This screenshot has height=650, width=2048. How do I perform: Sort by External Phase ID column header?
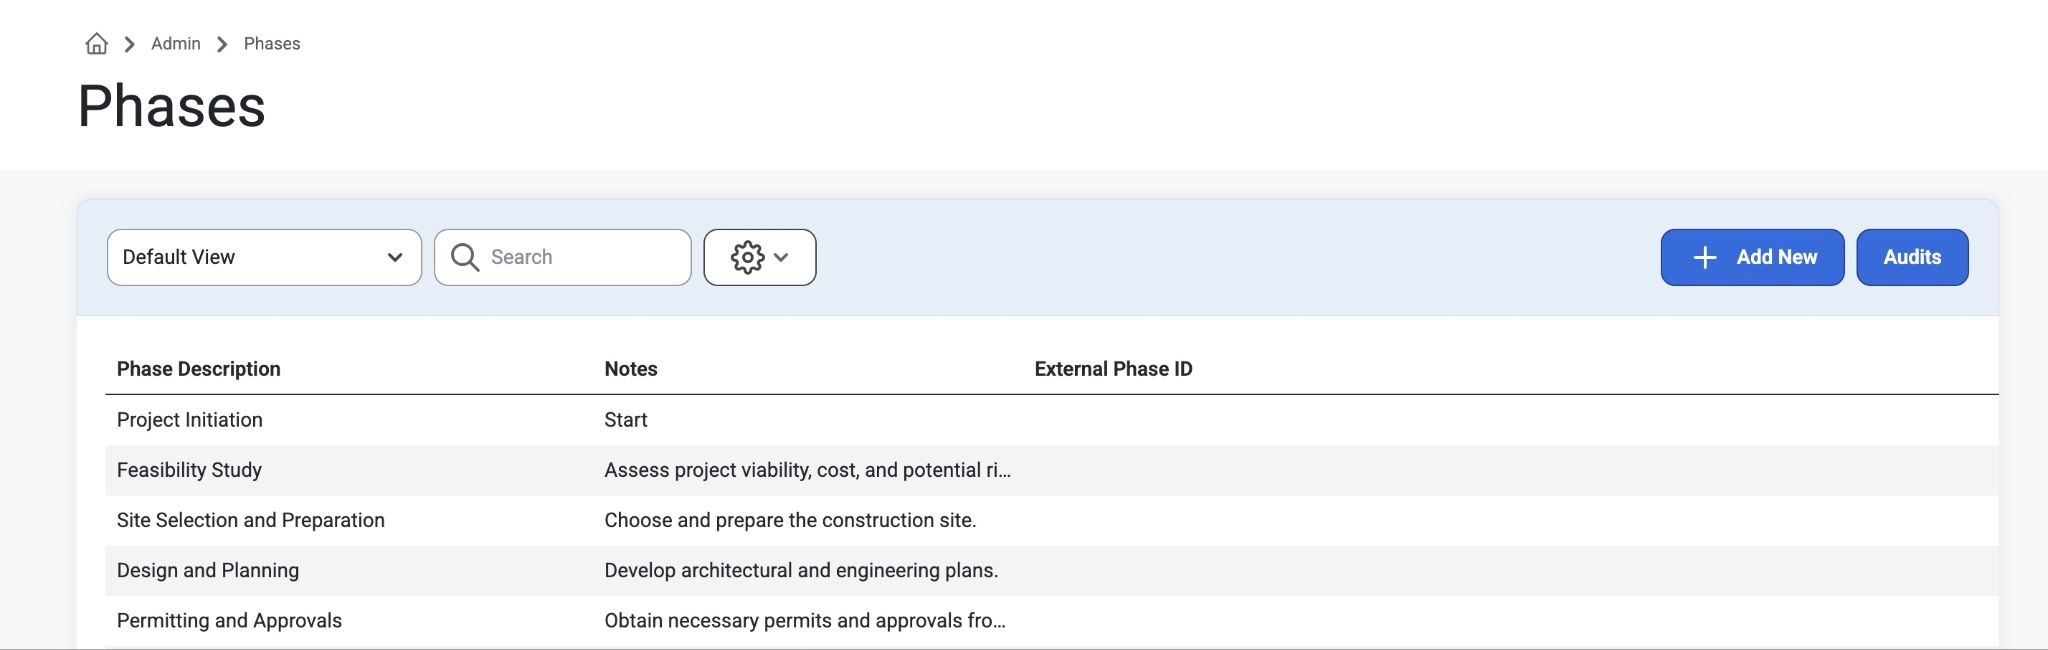1113,369
